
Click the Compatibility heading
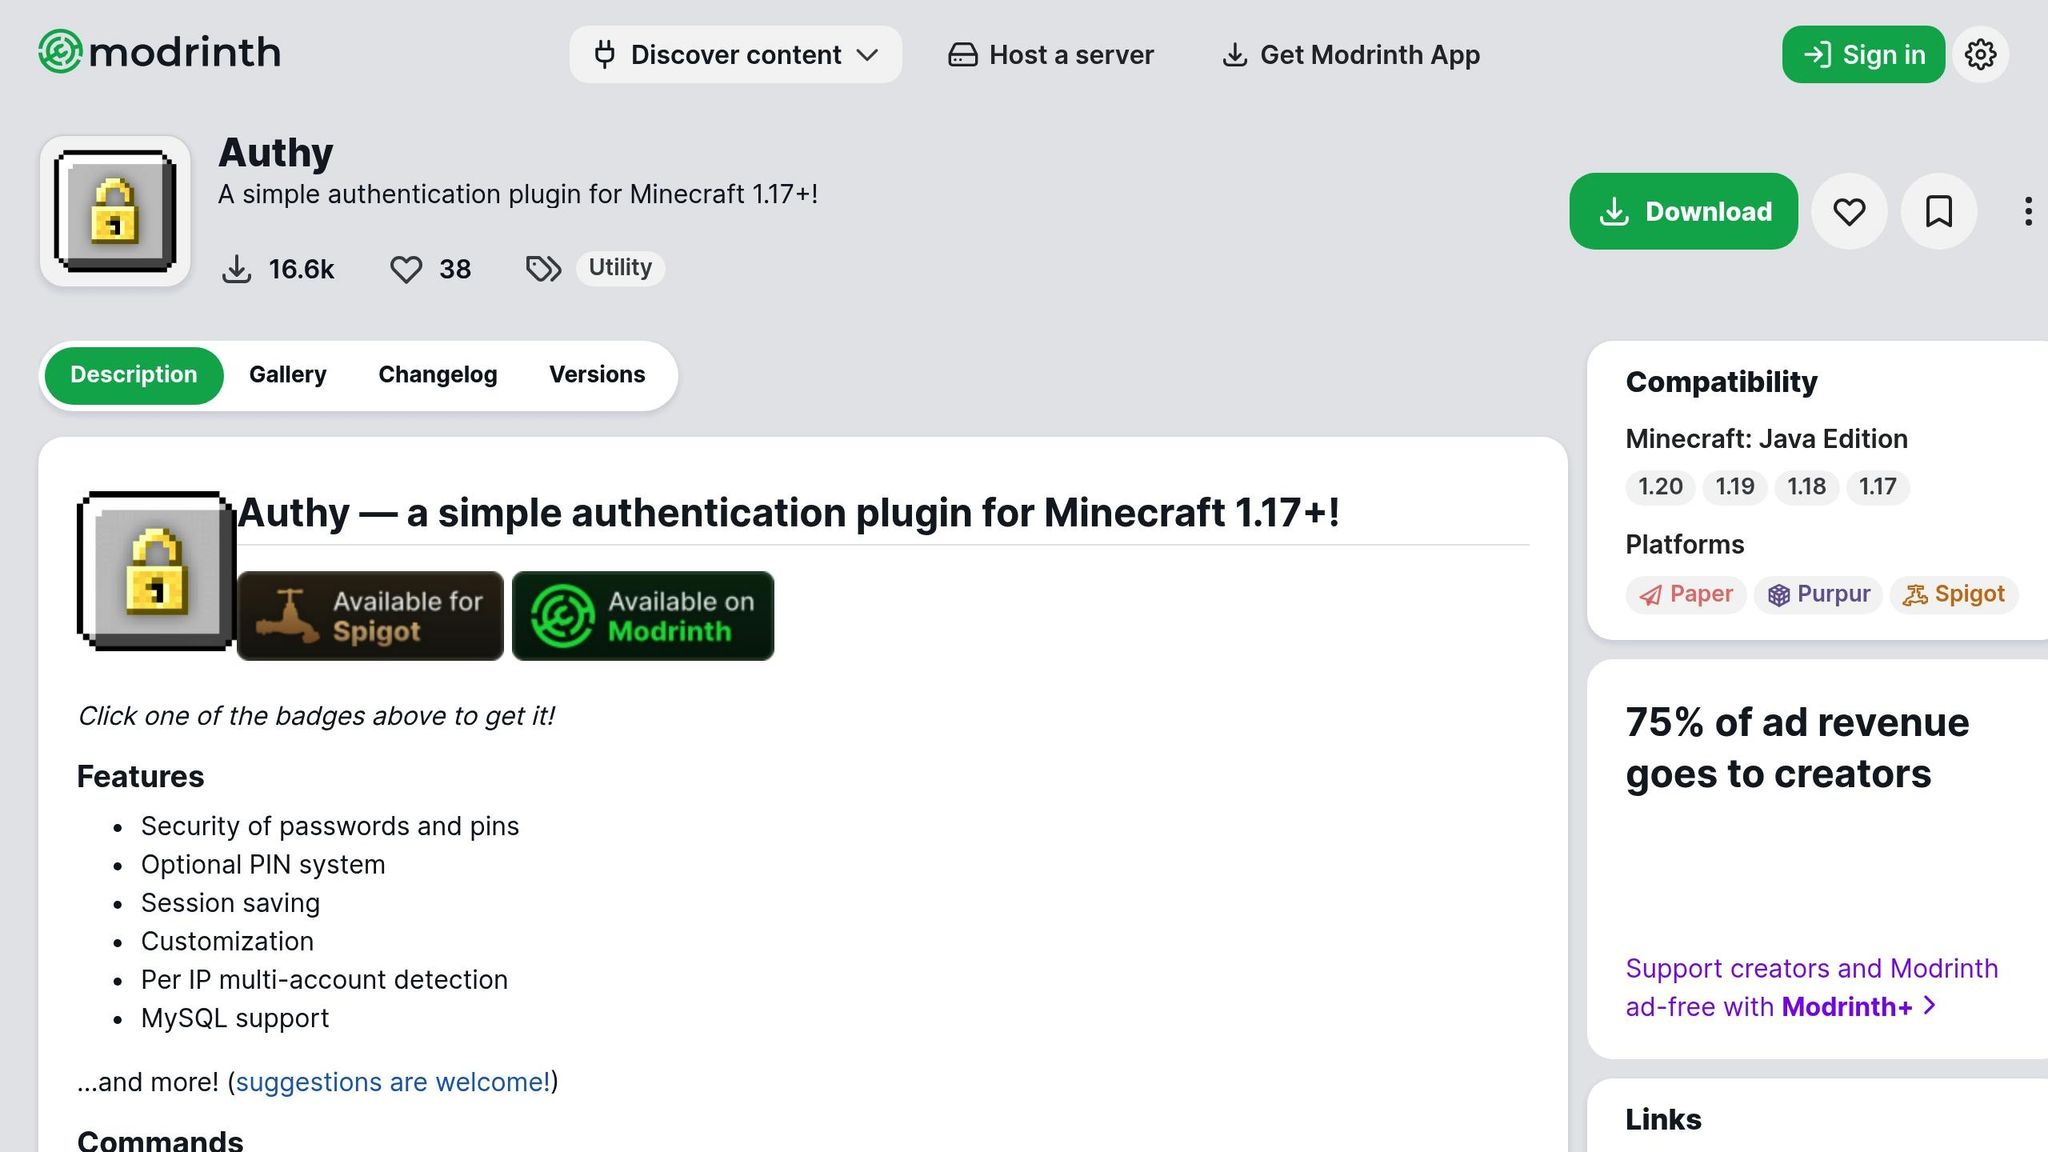coord(1721,382)
